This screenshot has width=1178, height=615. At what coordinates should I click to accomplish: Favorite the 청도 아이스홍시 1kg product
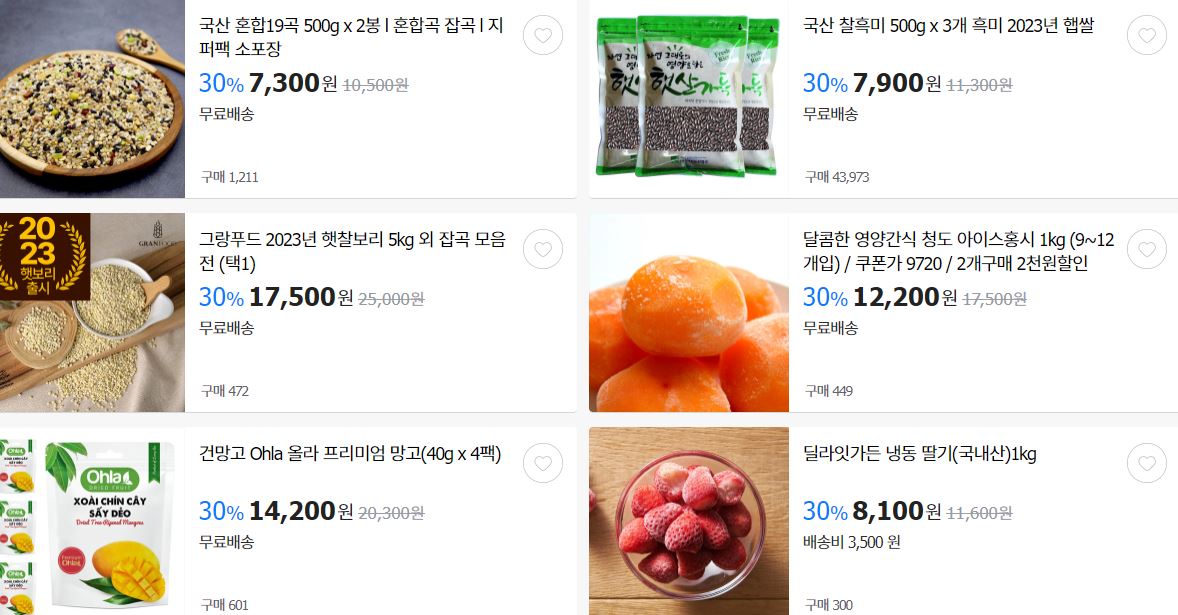[x=1146, y=249]
